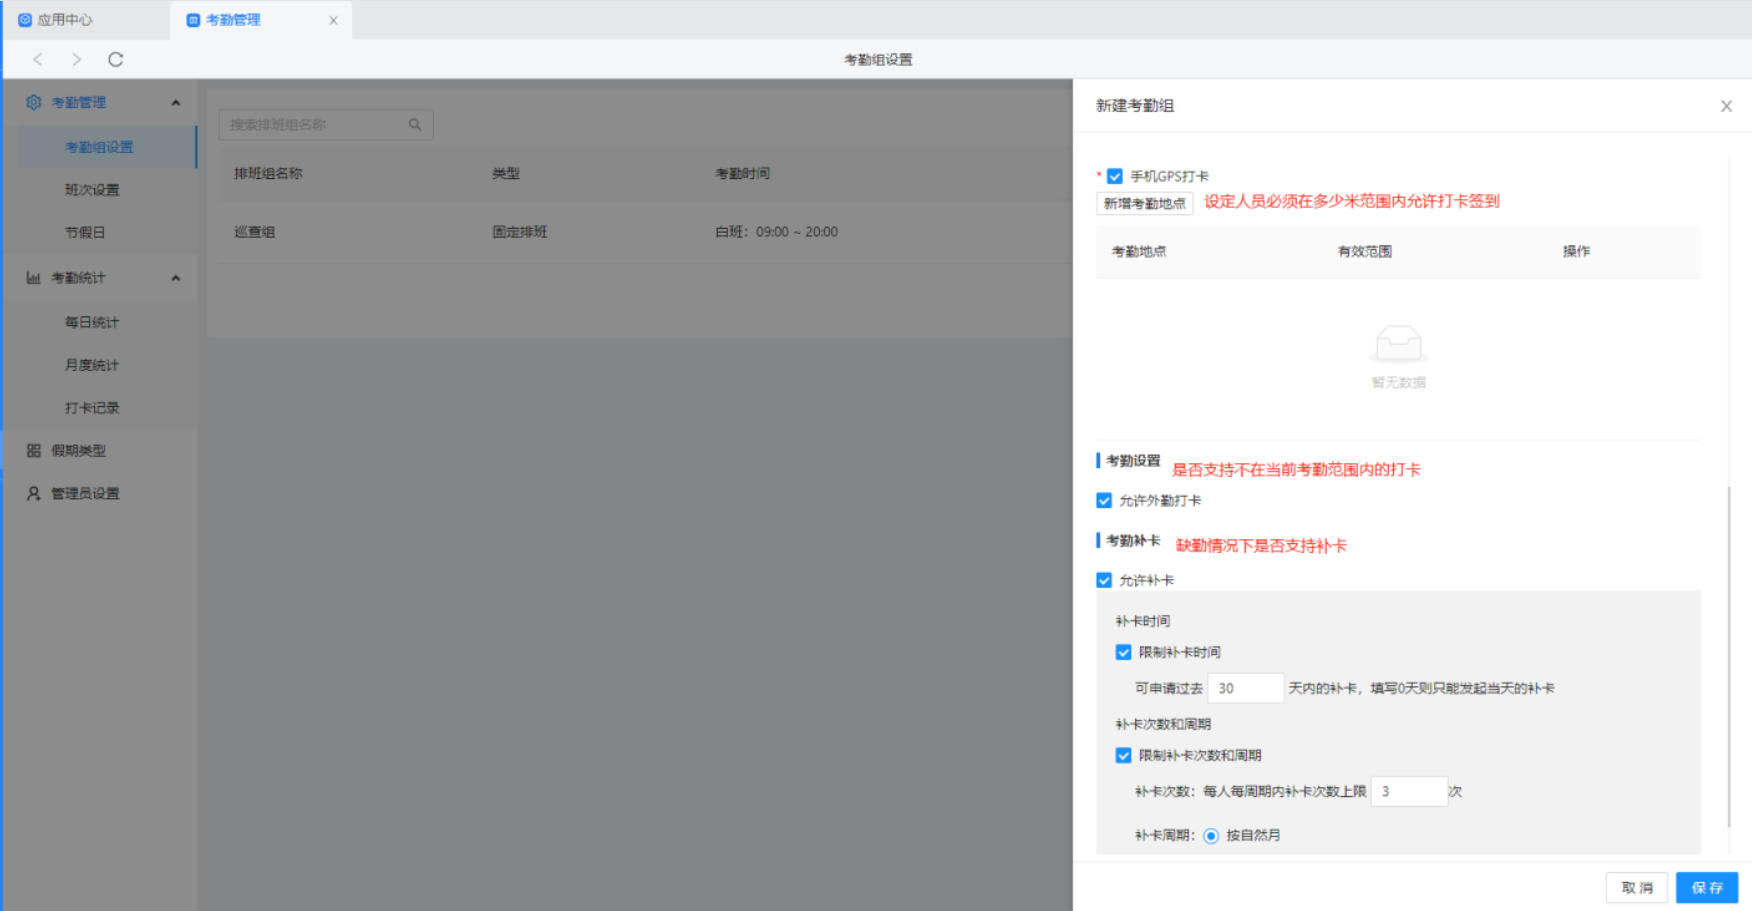Click the 补卡次数上限 input field

pyautogui.click(x=1408, y=792)
